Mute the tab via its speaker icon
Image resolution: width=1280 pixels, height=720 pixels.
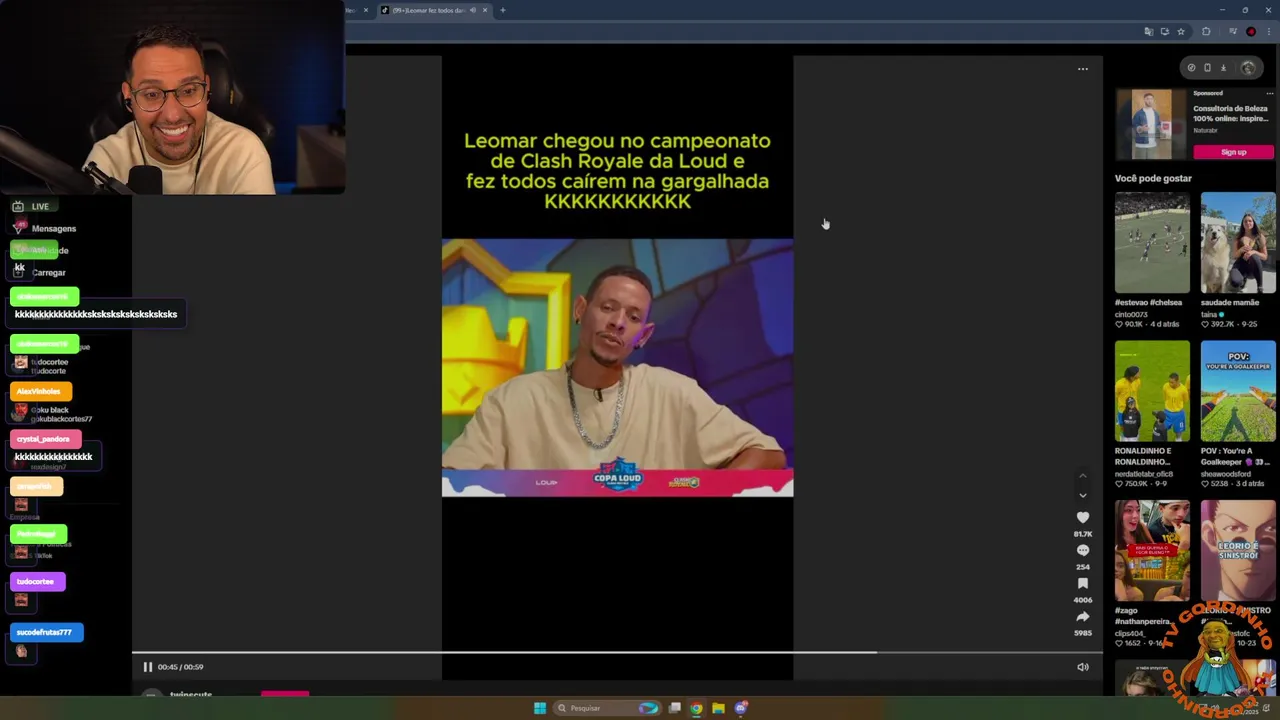click(x=473, y=10)
